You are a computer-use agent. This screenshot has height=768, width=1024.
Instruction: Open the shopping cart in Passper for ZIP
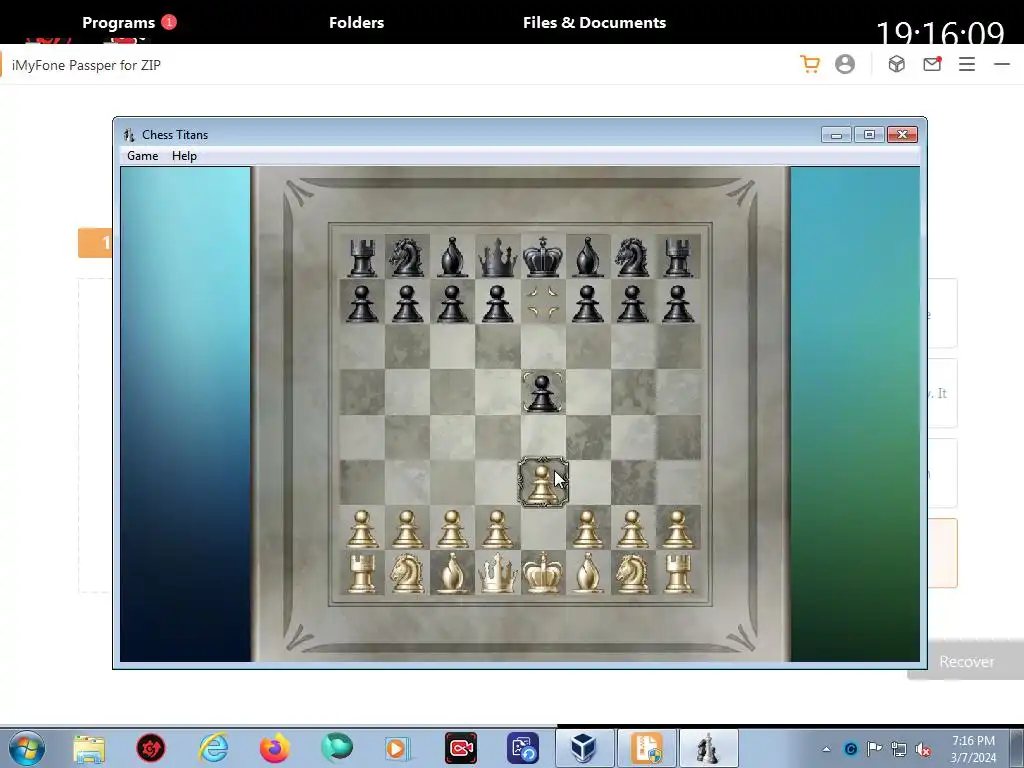point(810,64)
